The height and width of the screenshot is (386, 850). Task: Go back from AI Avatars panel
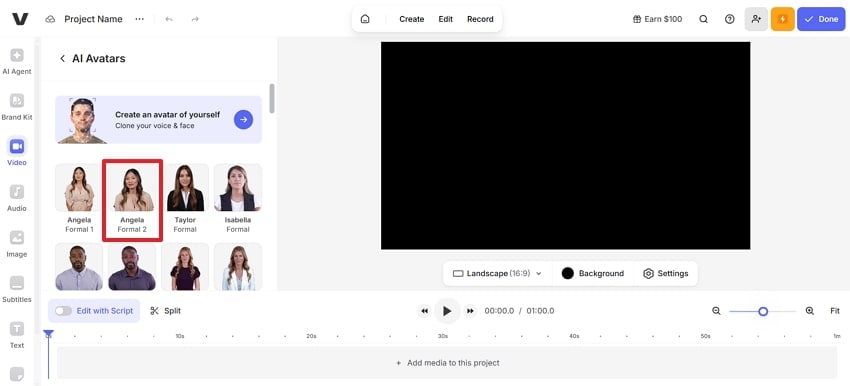point(62,59)
